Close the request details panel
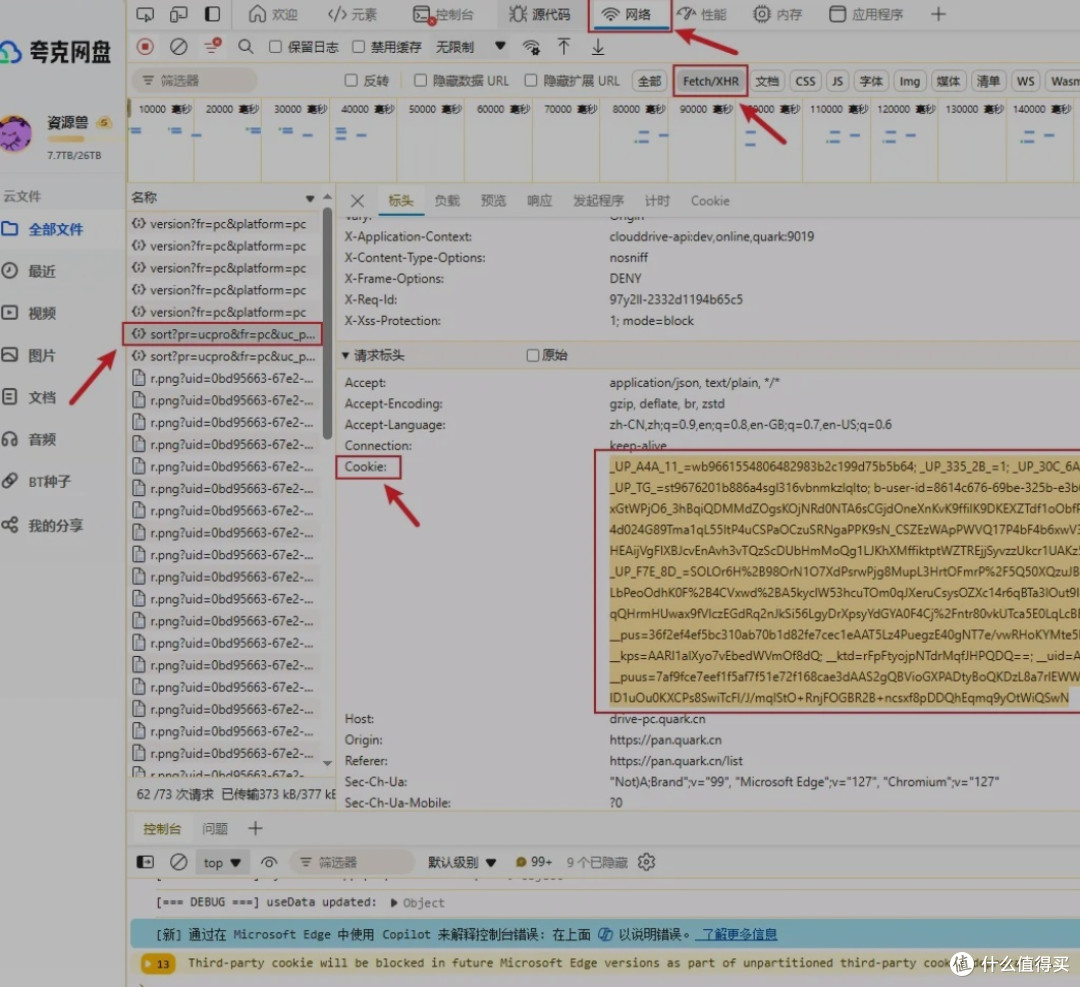The width and height of the screenshot is (1080, 987). (358, 201)
